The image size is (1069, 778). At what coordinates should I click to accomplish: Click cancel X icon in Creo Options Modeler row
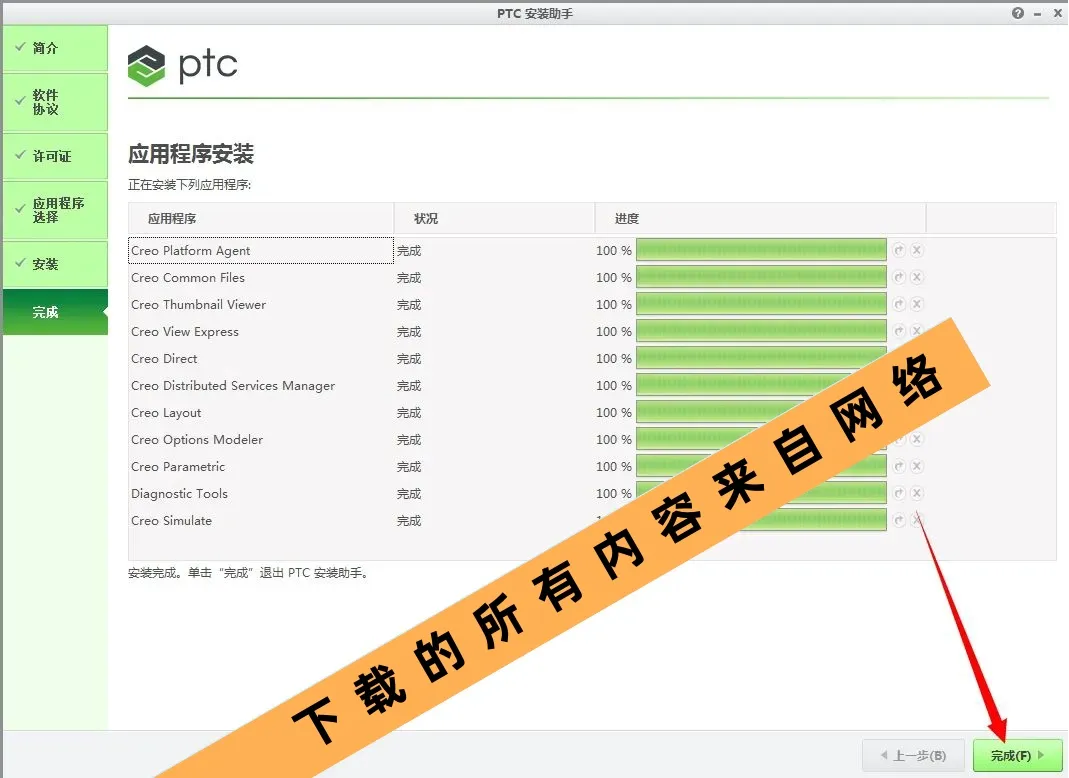click(x=917, y=439)
